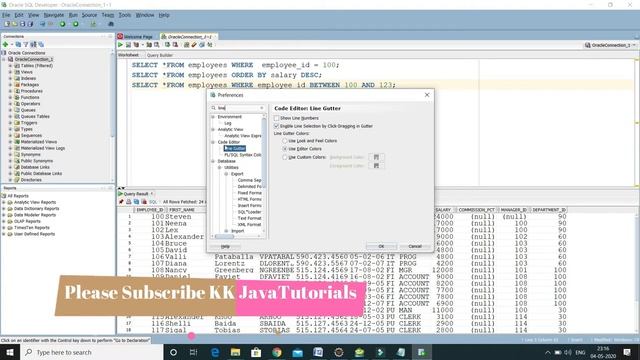This screenshot has width=640, height=360.
Task: Collapse the Database node in Preferences tree
Action: pos(213,161)
